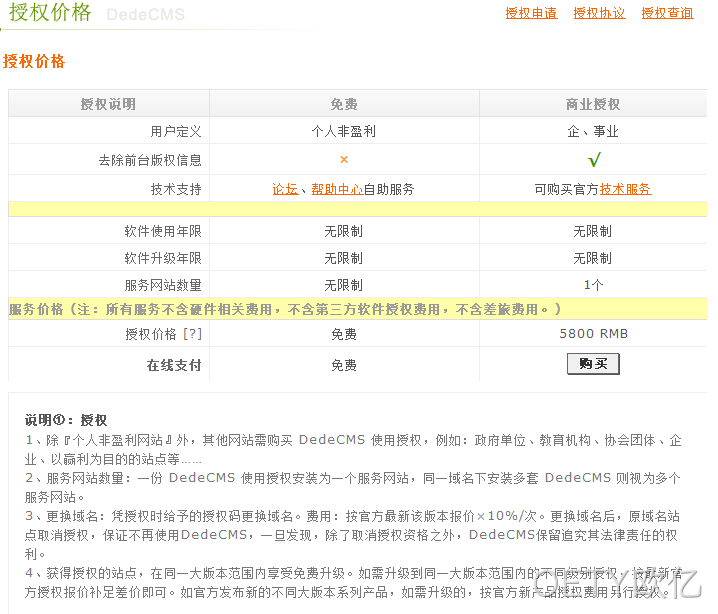Click the orange cross icon under 免费
Image resolution: width=718 pixels, height=614 pixels.
(344, 159)
